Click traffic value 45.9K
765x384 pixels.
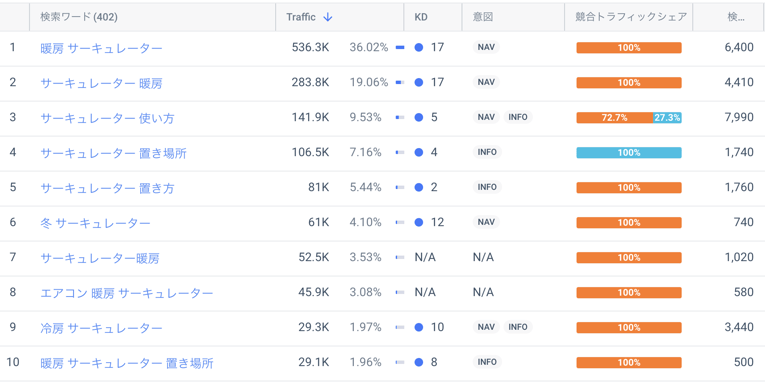click(x=314, y=292)
